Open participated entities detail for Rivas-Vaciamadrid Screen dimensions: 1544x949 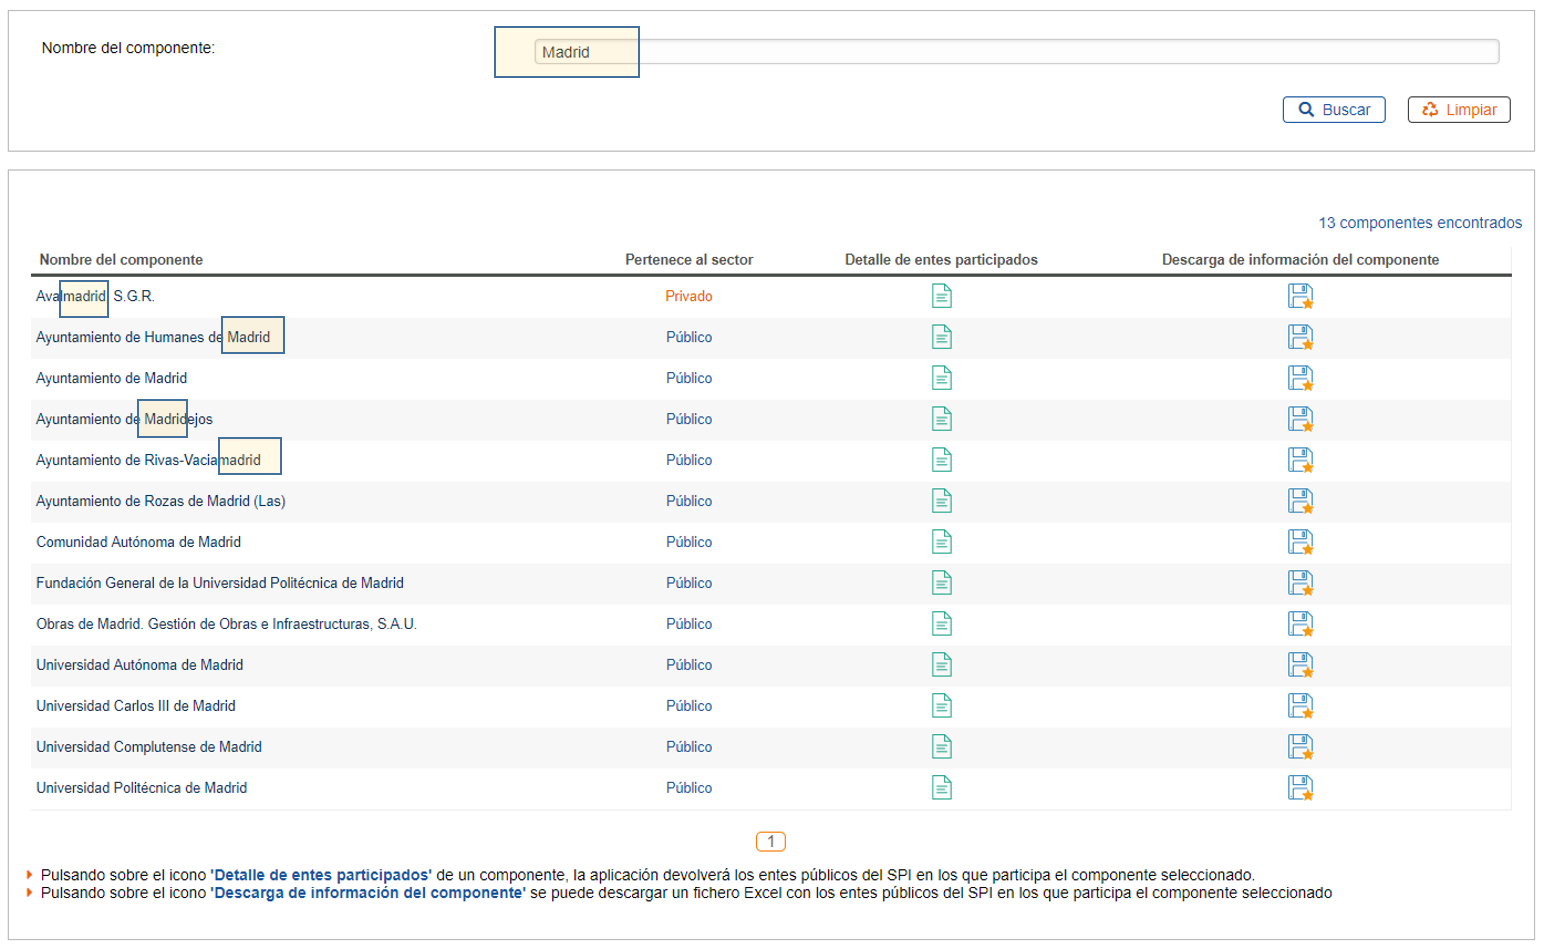pyautogui.click(x=941, y=460)
